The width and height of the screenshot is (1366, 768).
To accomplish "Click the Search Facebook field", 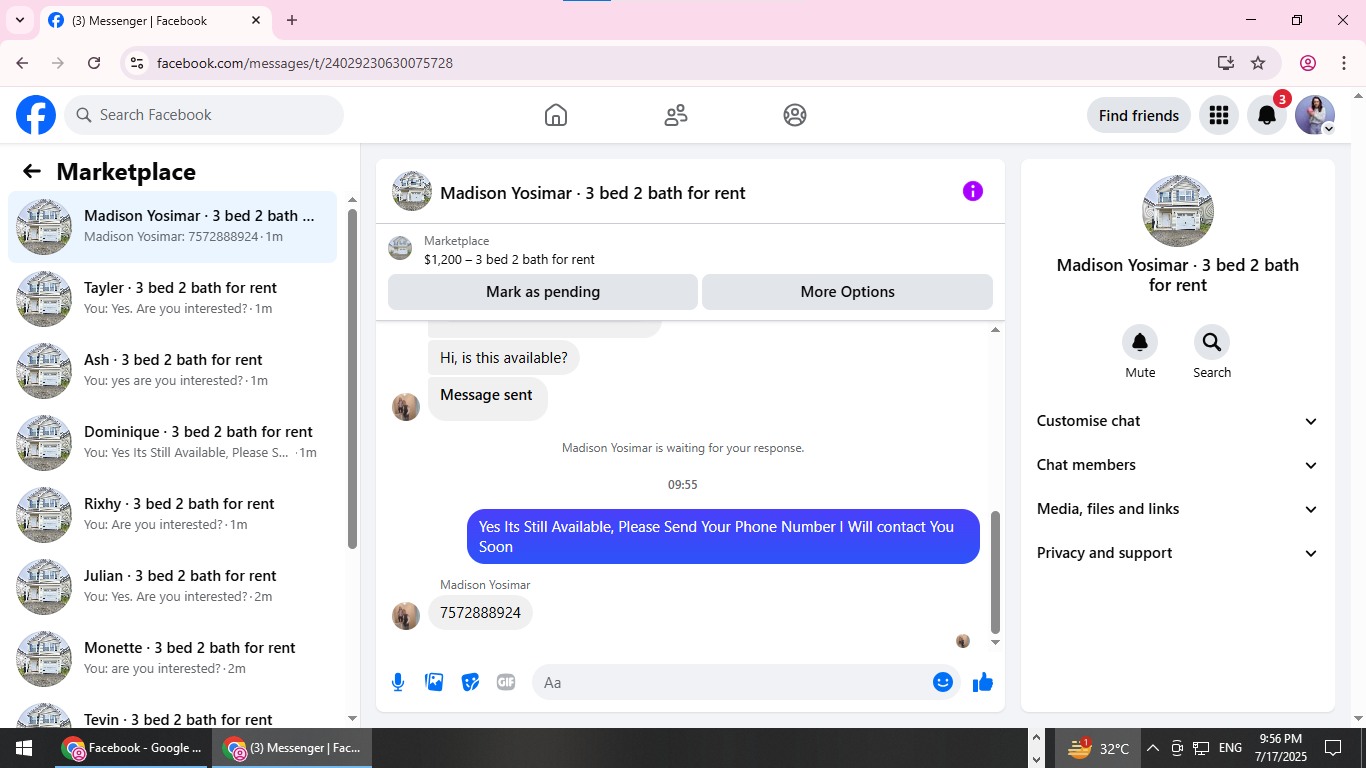I will click(204, 115).
